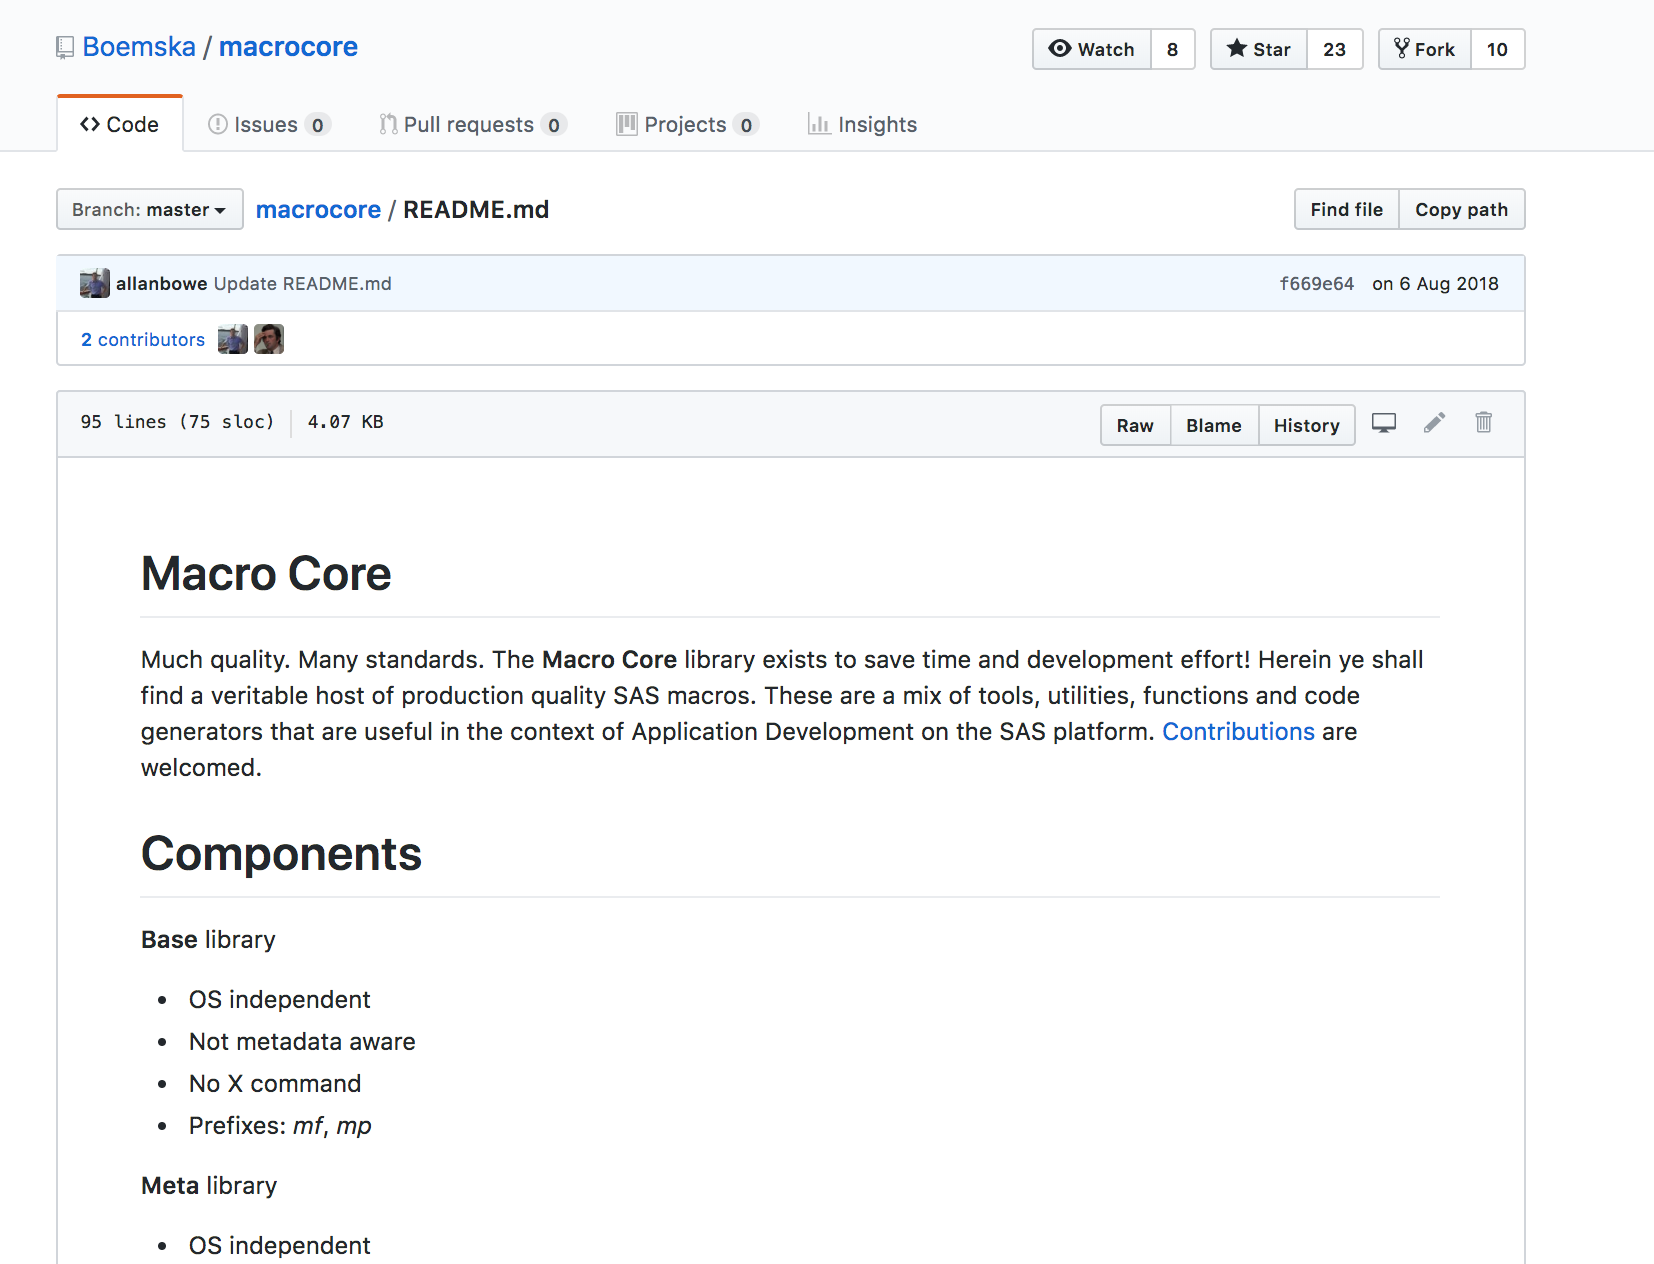Click the '95 lines (75 sloc)' text
This screenshot has width=1654, height=1264.
(x=177, y=422)
